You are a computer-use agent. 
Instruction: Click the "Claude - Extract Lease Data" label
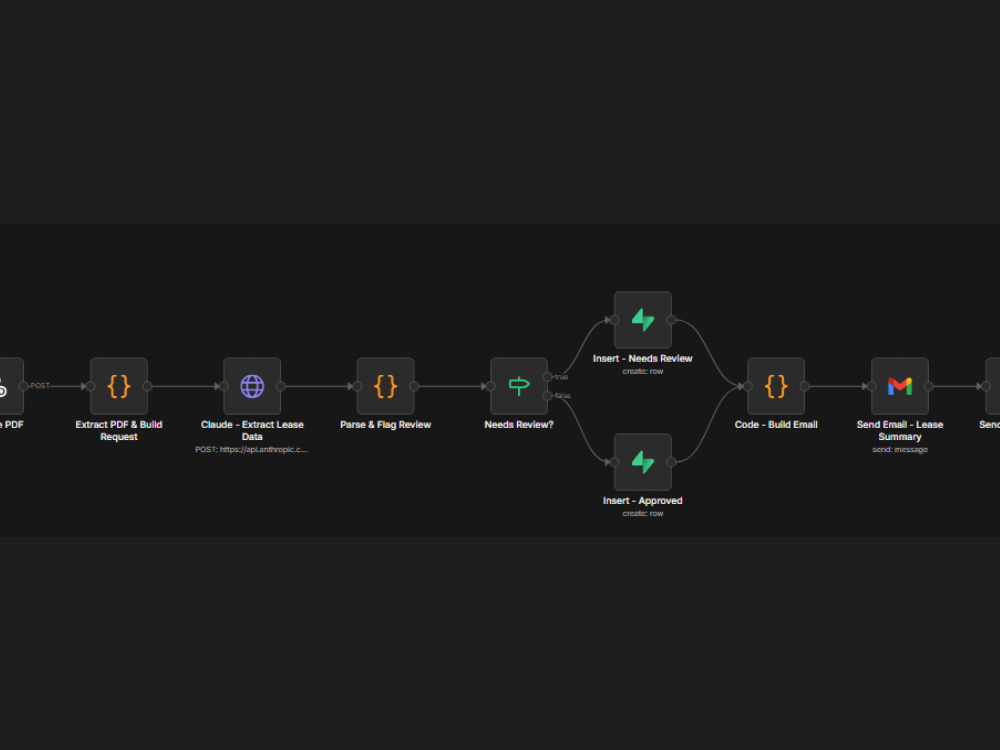(x=252, y=430)
